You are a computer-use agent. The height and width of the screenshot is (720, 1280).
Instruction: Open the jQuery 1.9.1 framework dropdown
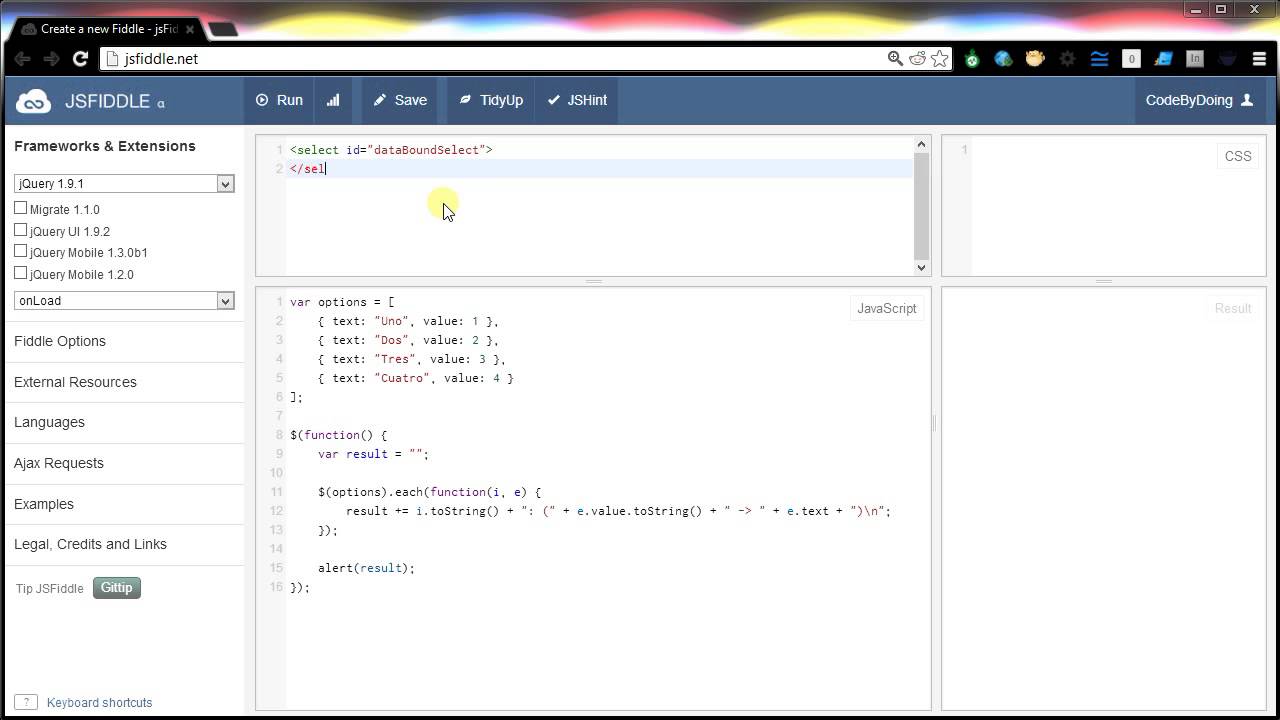[124, 184]
